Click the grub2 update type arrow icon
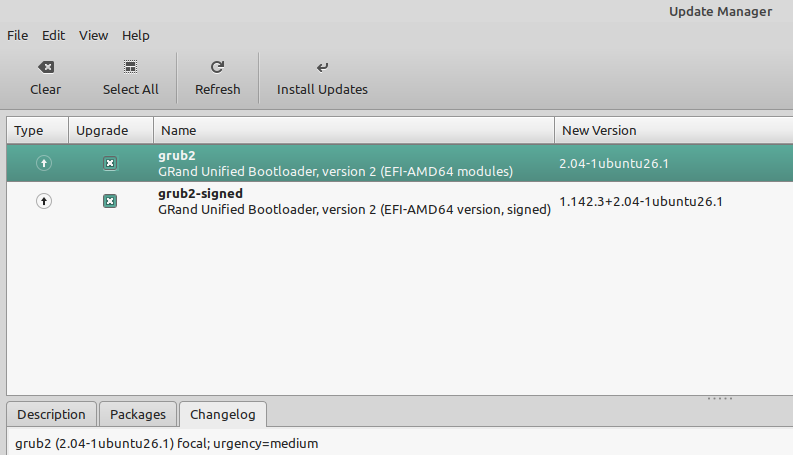Image resolution: width=793 pixels, height=455 pixels. (x=44, y=163)
